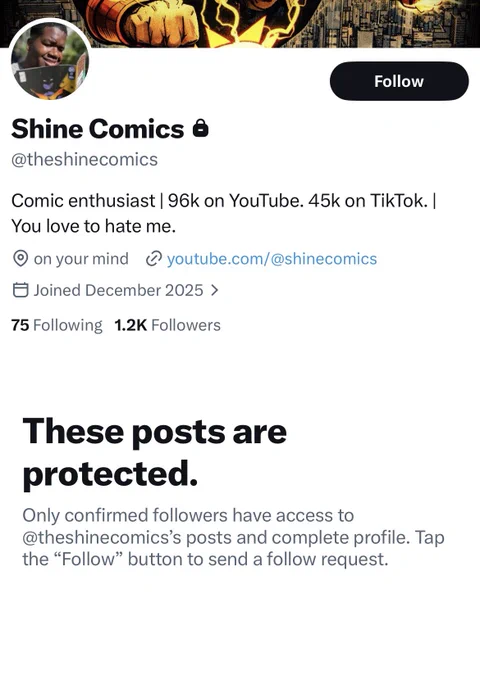Click the '1.2K' follower count number
Viewport: 480px width, 680px height.
click(131, 325)
